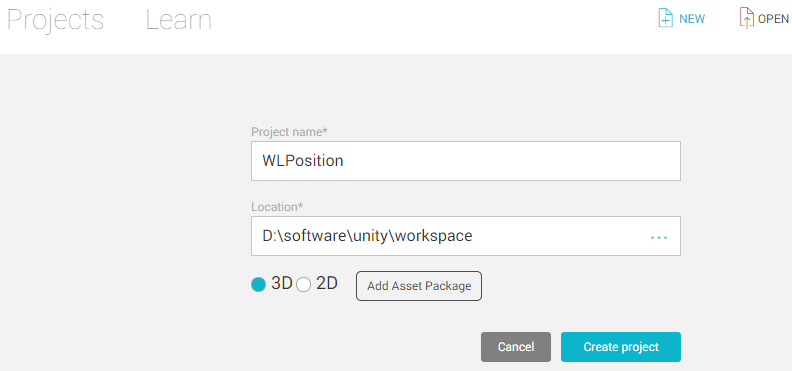Select the 2D radio button
Screen dimensions: 792x371
coord(304,285)
